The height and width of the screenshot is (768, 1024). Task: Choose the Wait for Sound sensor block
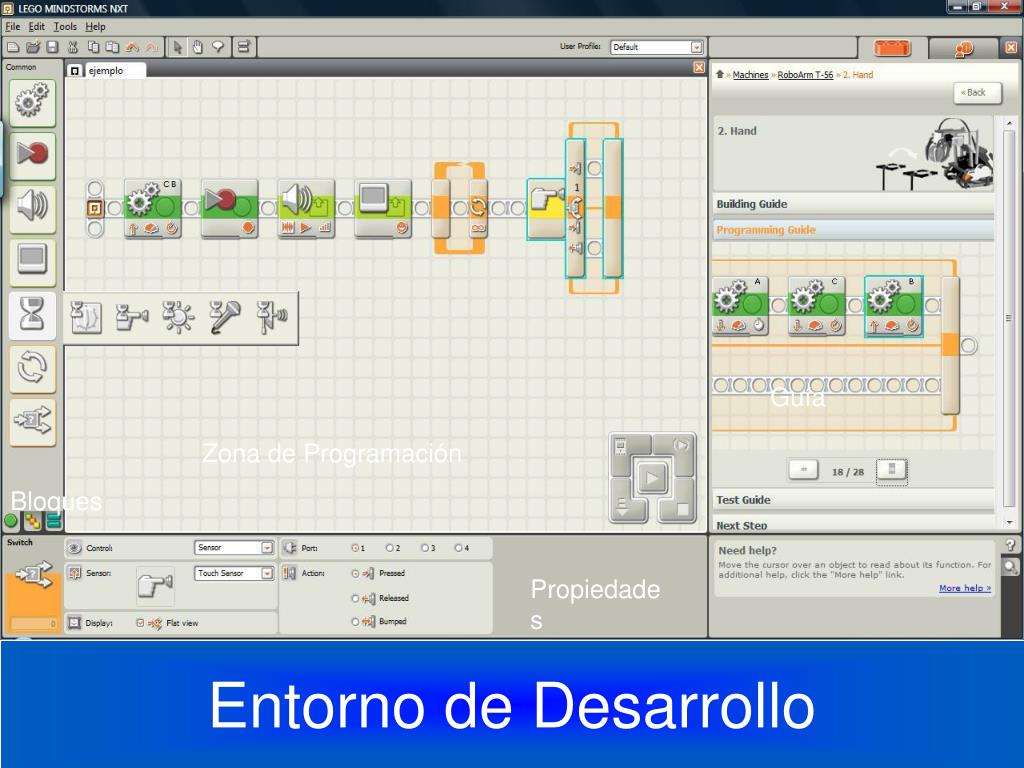pyautogui.click(x=225, y=317)
